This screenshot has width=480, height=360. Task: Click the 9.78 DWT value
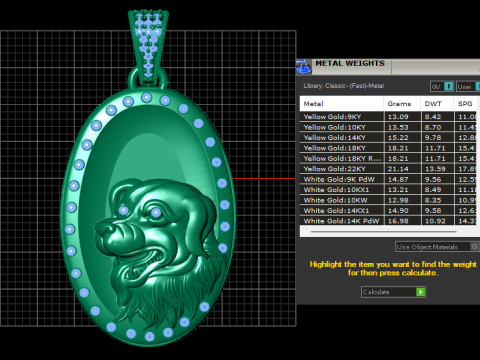point(433,137)
